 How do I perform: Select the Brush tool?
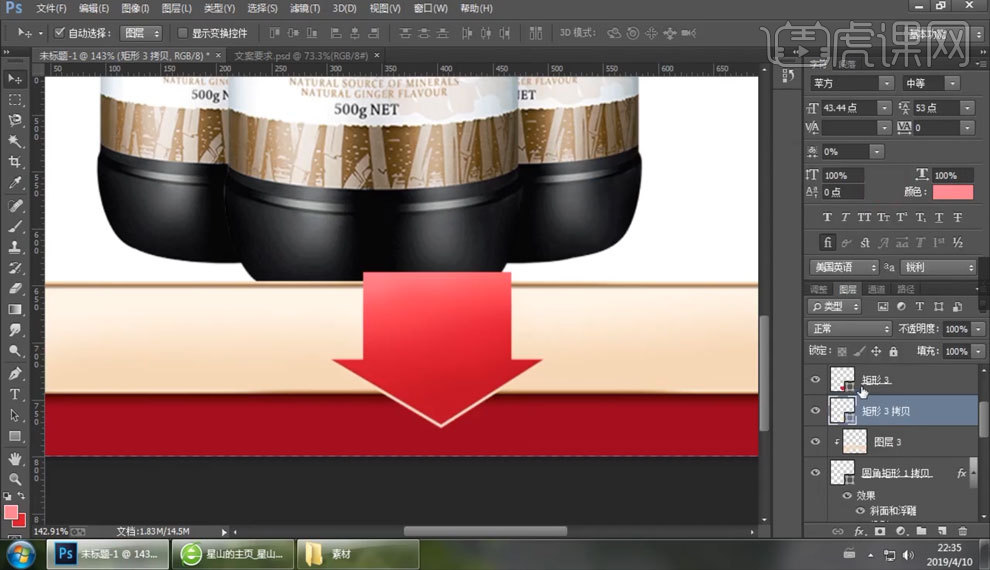(x=15, y=226)
